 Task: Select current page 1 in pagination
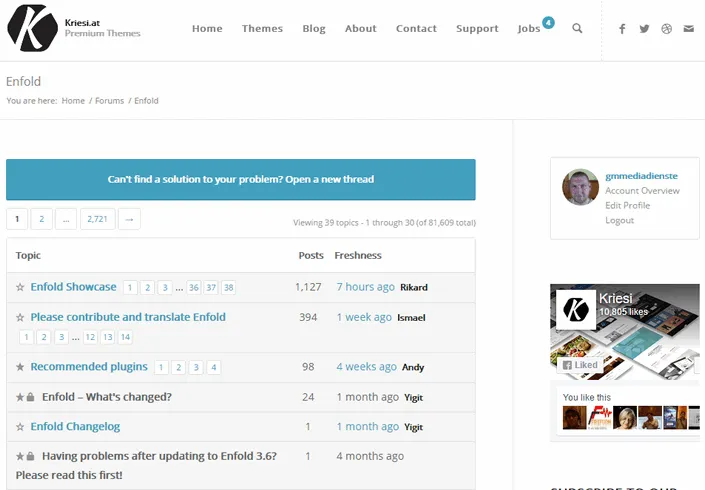coord(17,219)
